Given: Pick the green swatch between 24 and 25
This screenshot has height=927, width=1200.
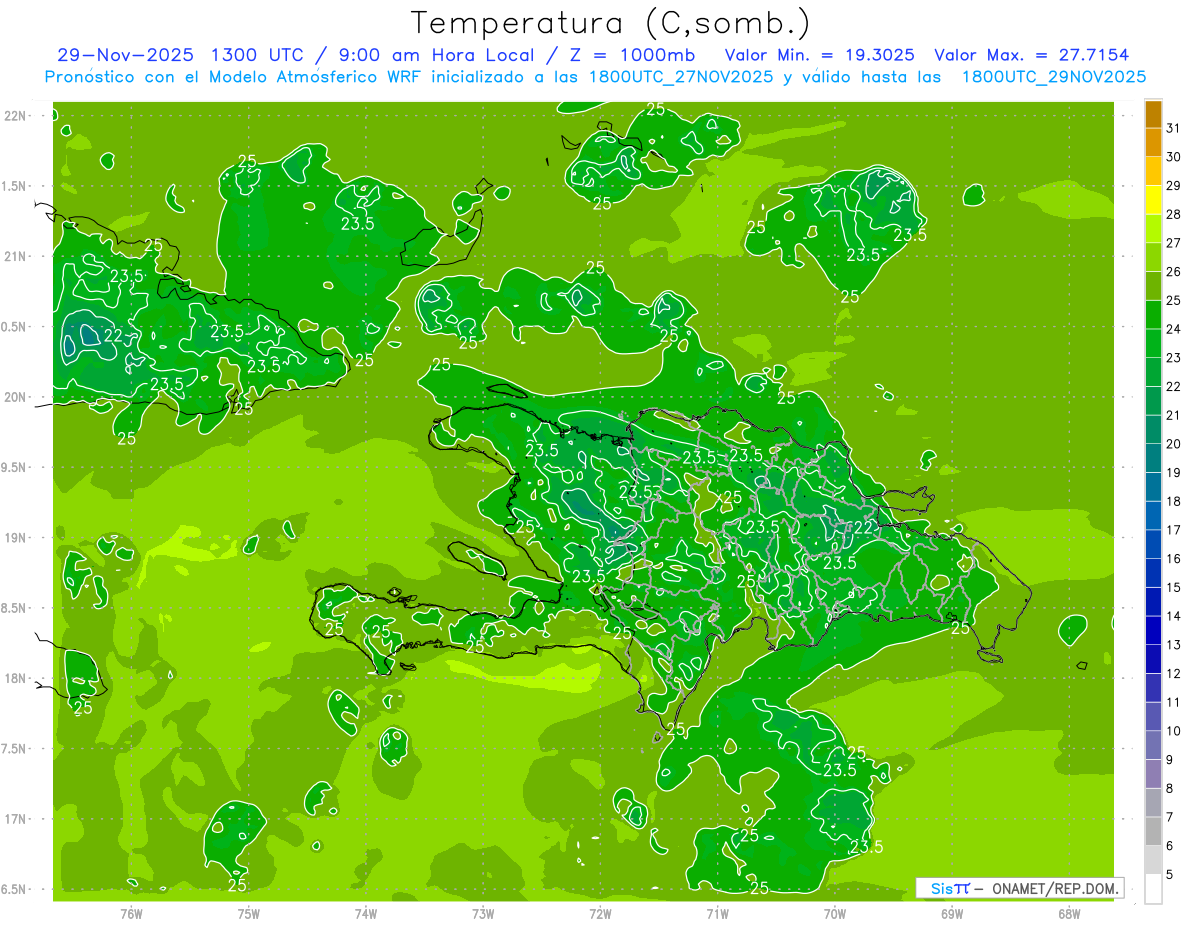Looking at the screenshot, I should 1153,314.
